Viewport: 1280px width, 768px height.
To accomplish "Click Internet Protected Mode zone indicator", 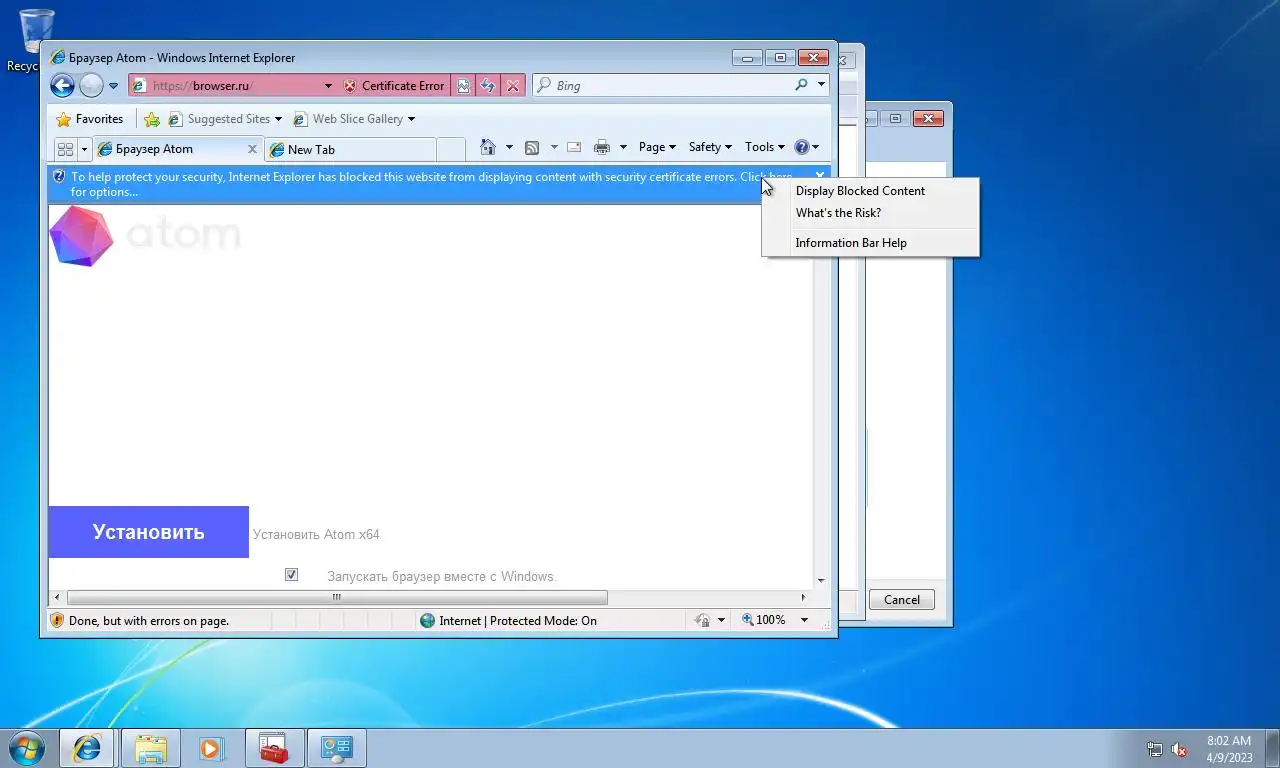I will click(508, 621).
